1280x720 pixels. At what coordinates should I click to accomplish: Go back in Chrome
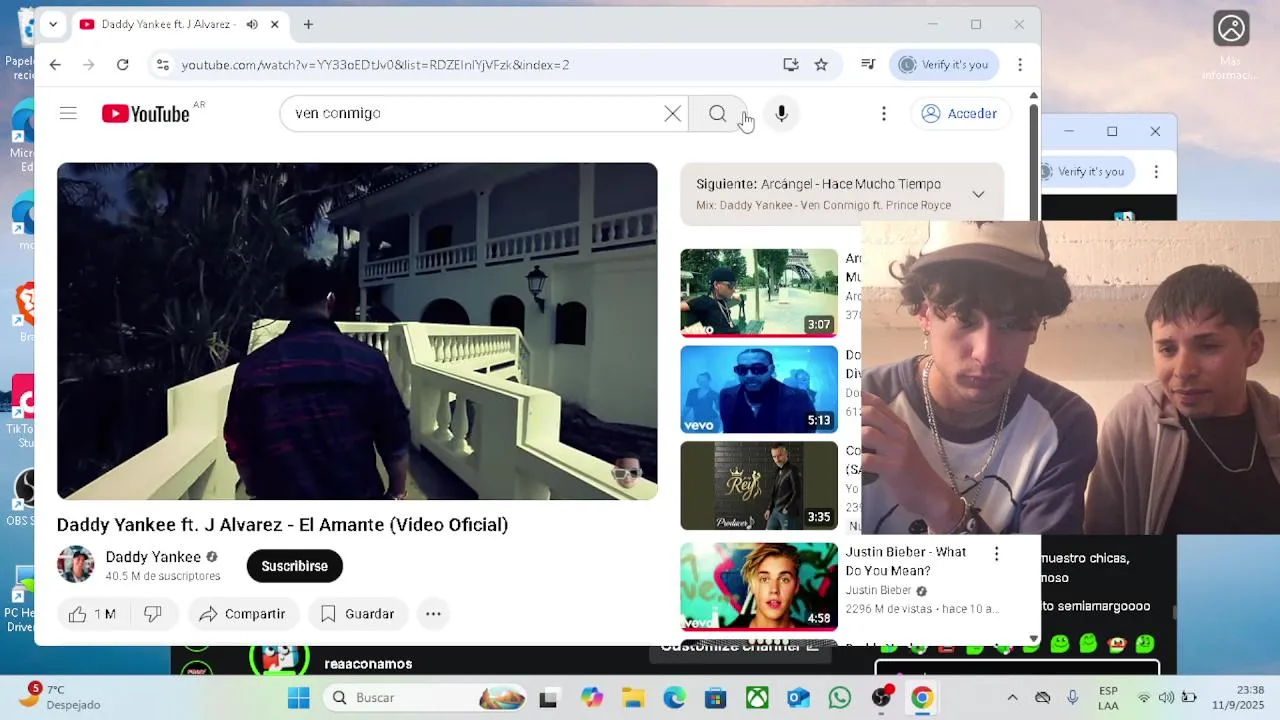pos(55,65)
